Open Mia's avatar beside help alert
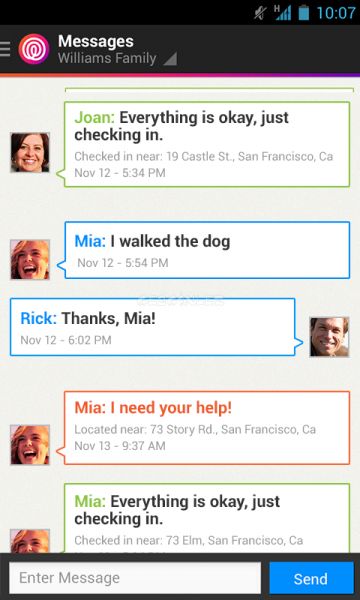Image resolution: width=360 pixels, height=600 pixels. (30, 445)
